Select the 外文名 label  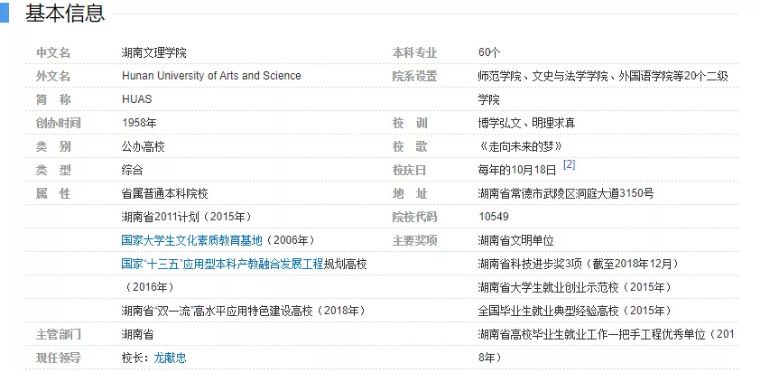(x=53, y=76)
